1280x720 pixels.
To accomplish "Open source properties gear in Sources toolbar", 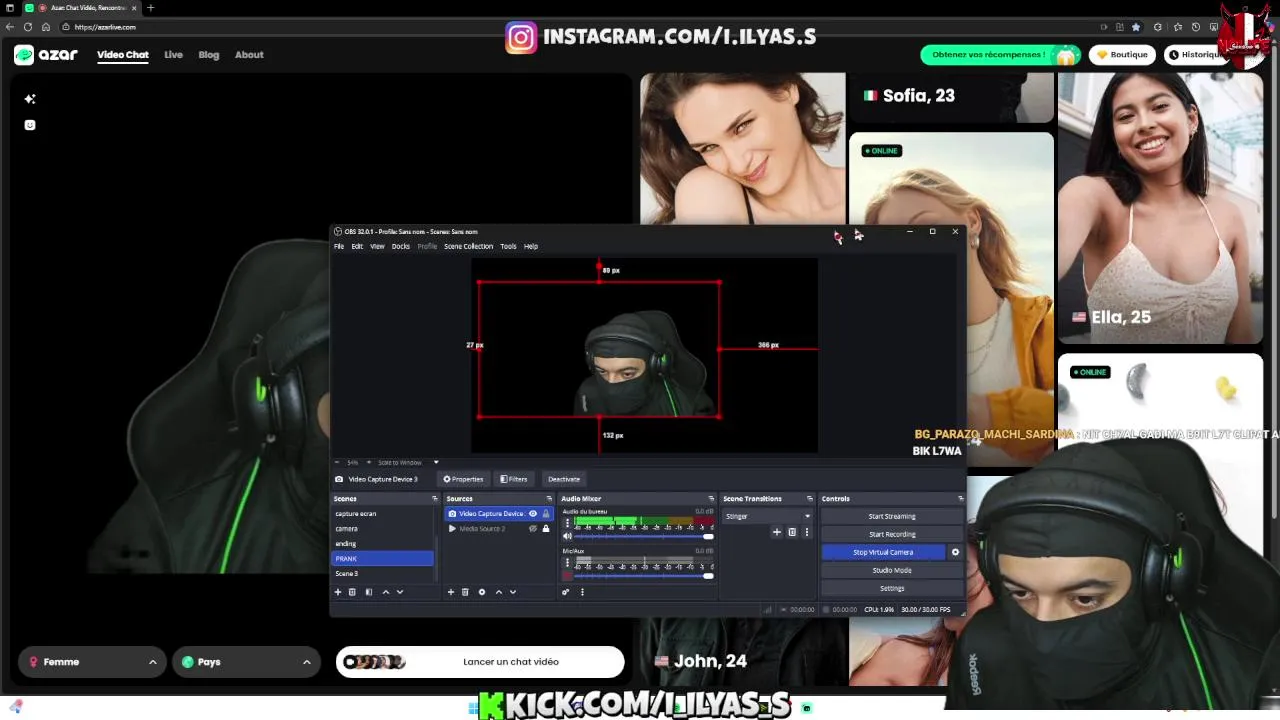I will [x=482, y=592].
